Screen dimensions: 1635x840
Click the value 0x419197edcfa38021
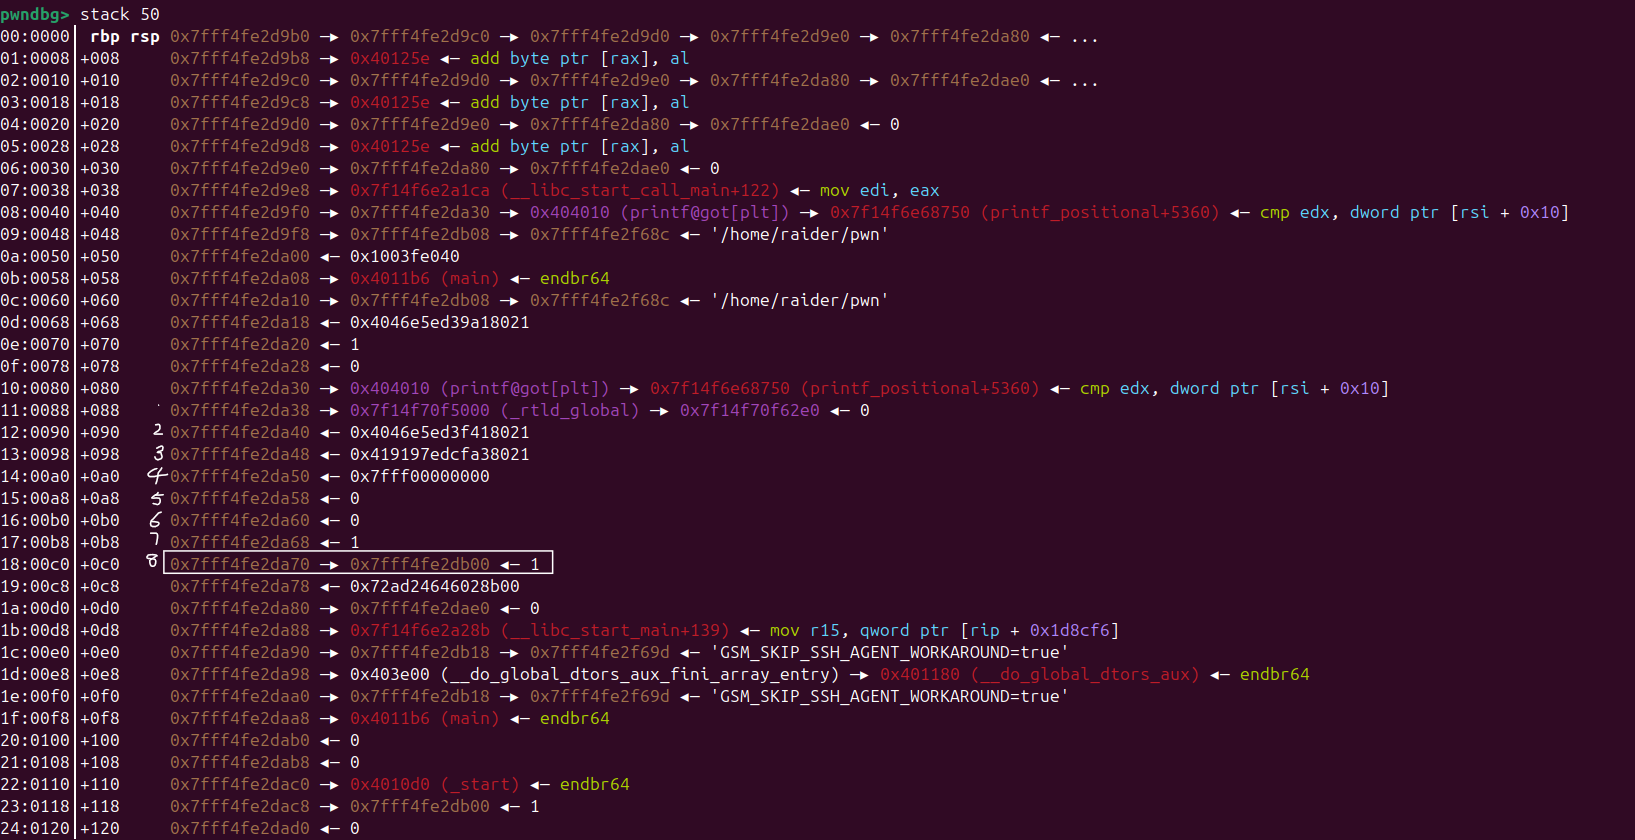440,454
